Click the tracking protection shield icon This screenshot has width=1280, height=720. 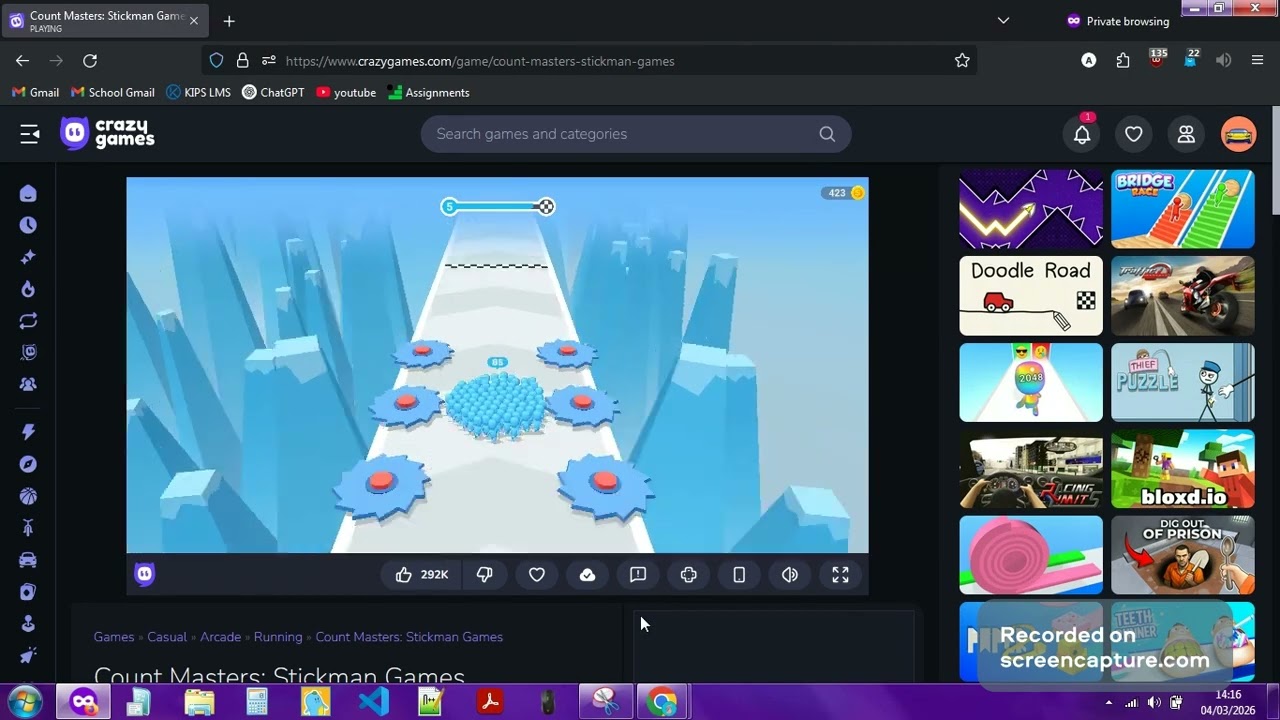(x=216, y=61)
